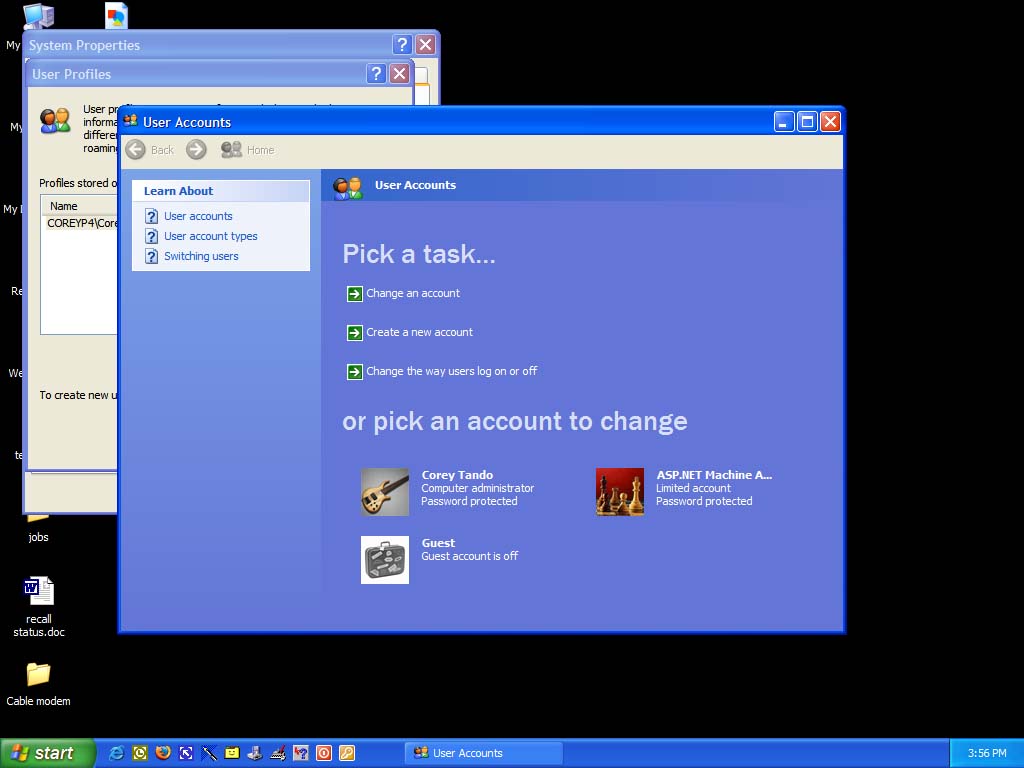Click the 3:56 PM taskbar clock
The image size is (1024, 768).
[x=987, y=753]
